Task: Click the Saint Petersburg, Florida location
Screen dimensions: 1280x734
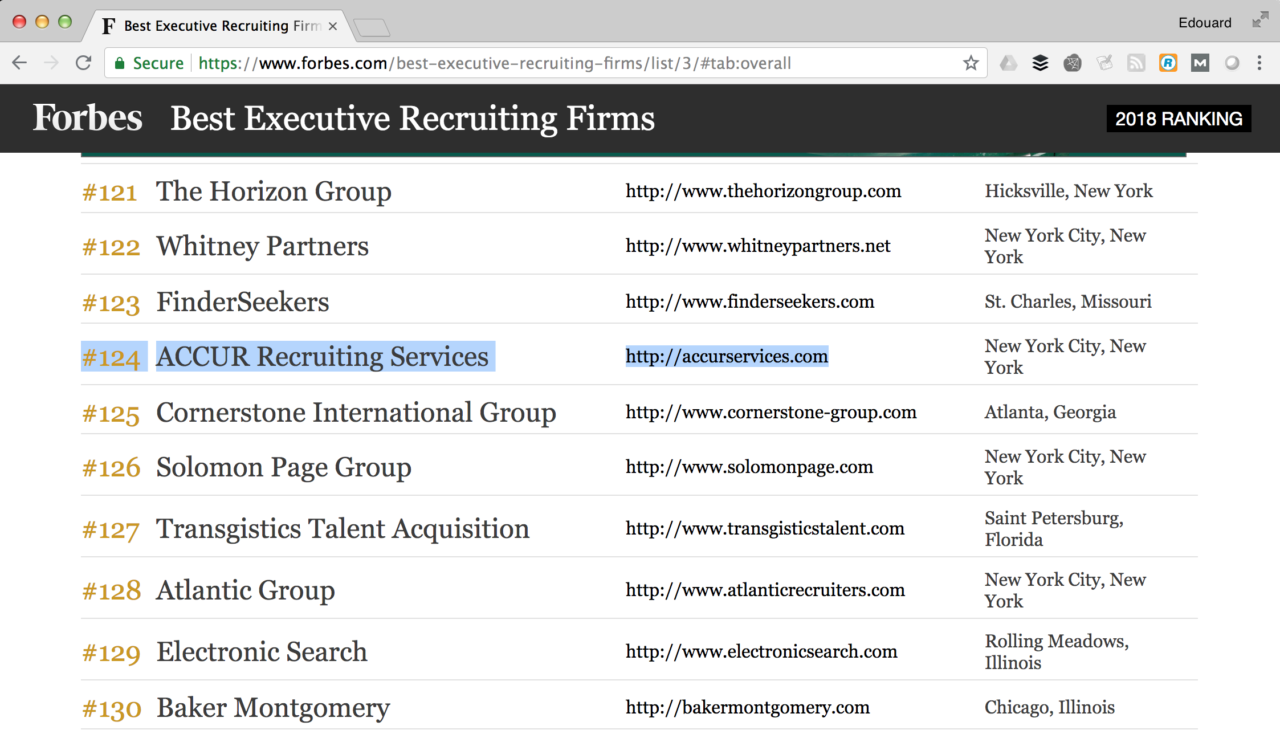Action: pyautogui.click(x=1054, y=529)
